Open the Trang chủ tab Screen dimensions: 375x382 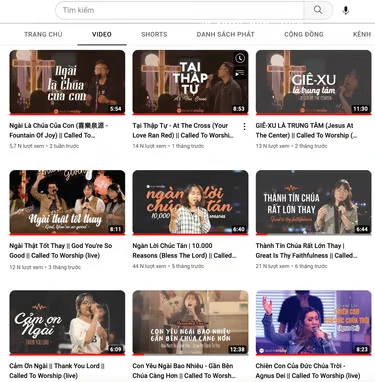tap(43, 34)
